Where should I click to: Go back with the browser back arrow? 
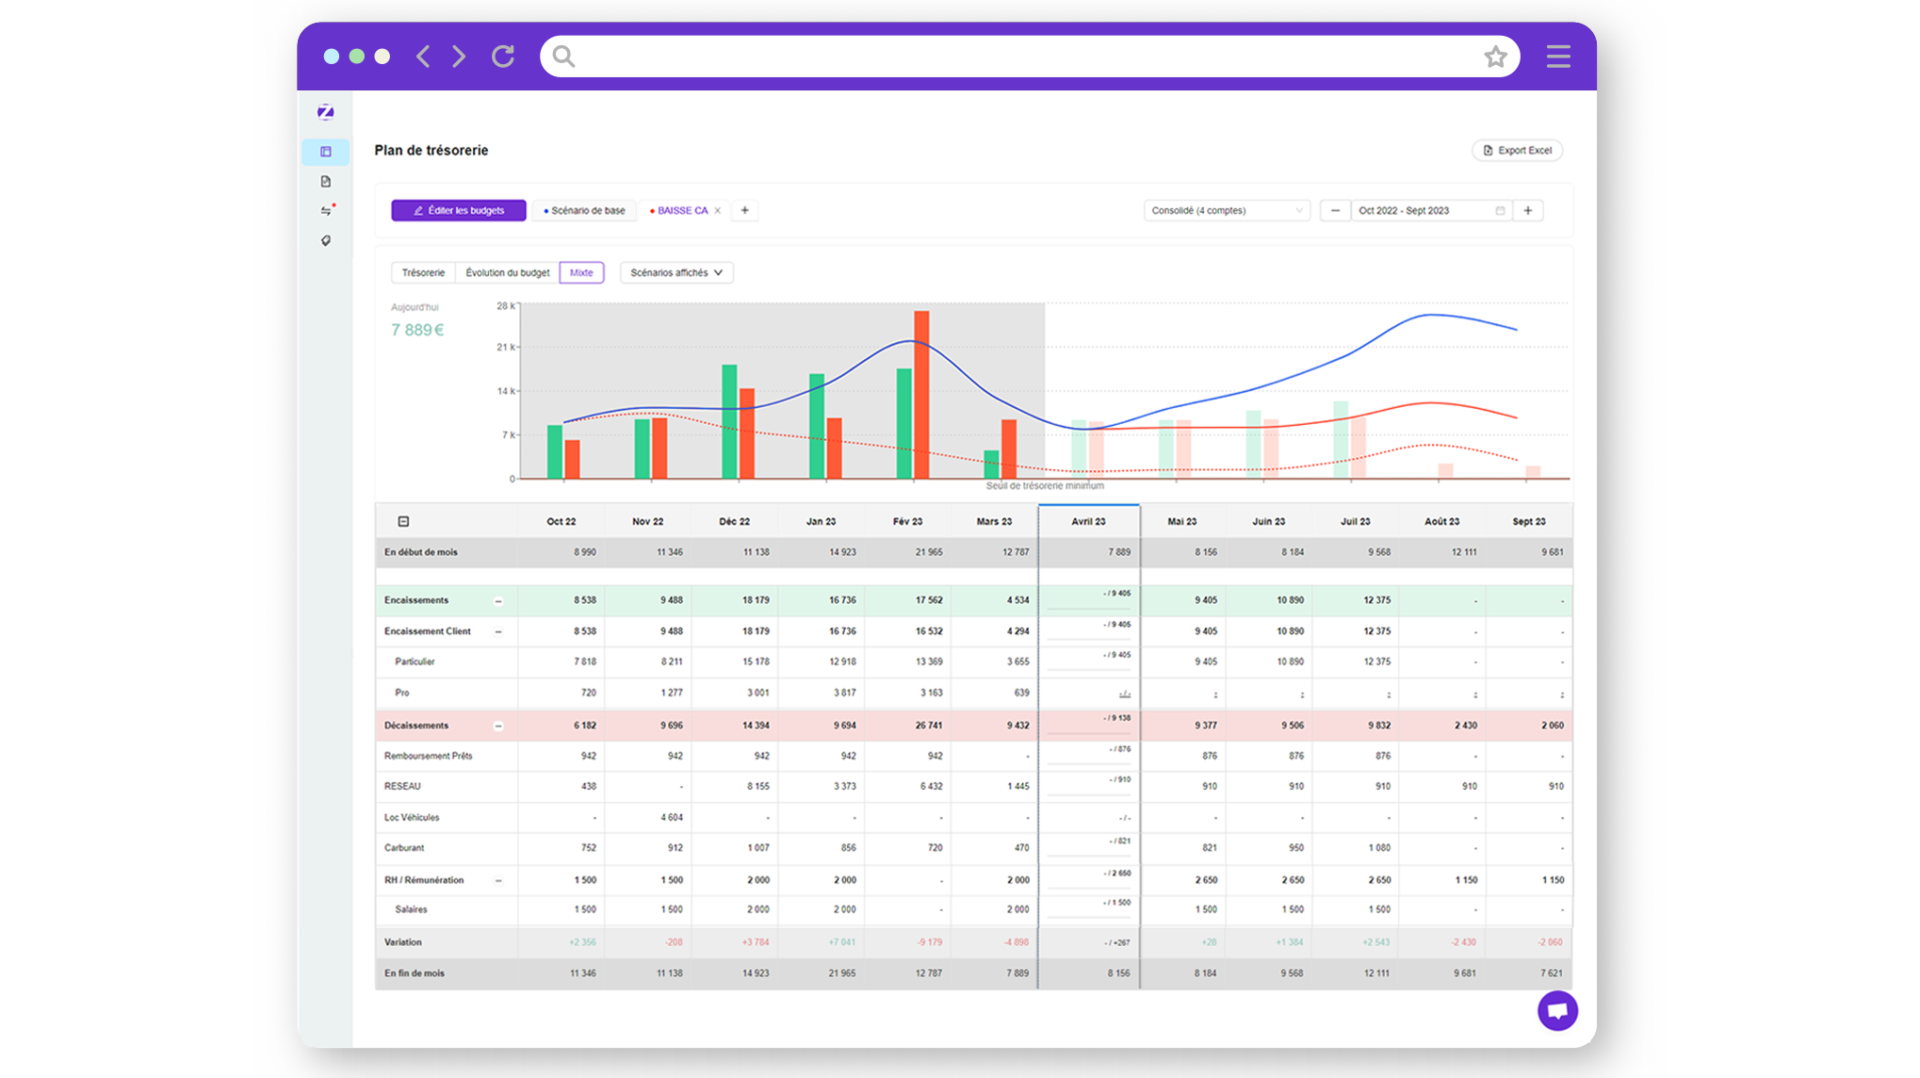click(x=423, y=56)
